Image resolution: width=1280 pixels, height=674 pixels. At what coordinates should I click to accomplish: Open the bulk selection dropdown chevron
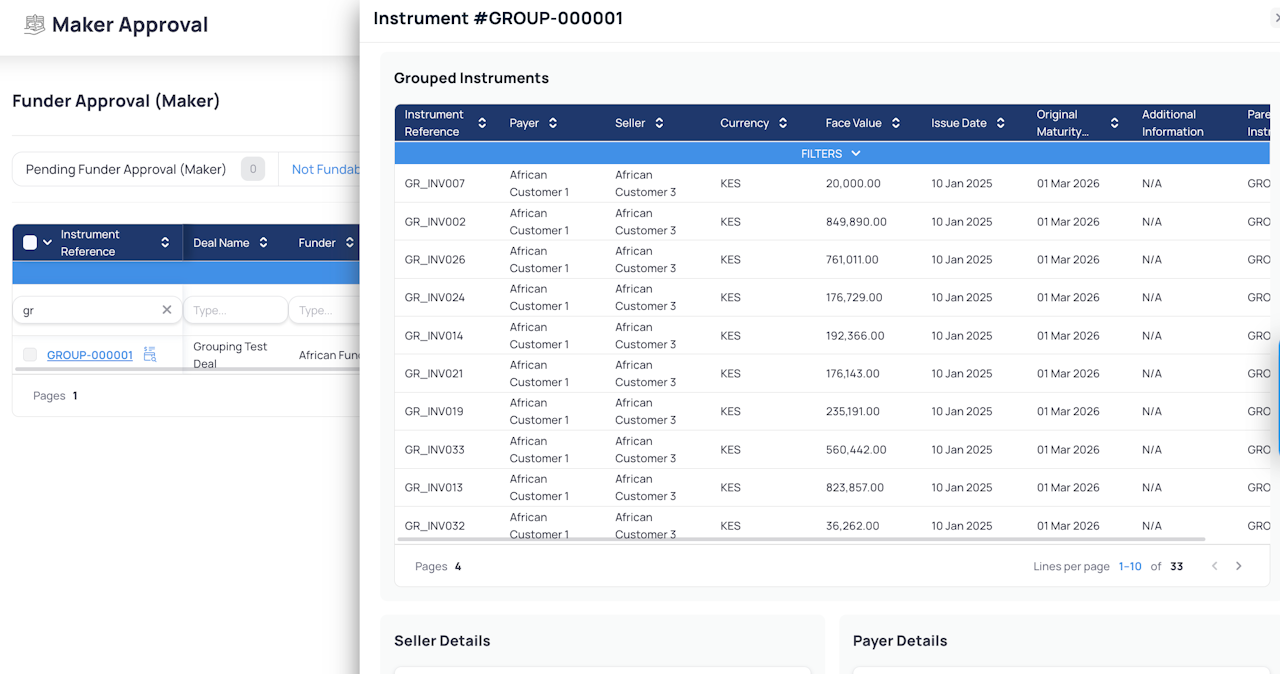point(47,243)
